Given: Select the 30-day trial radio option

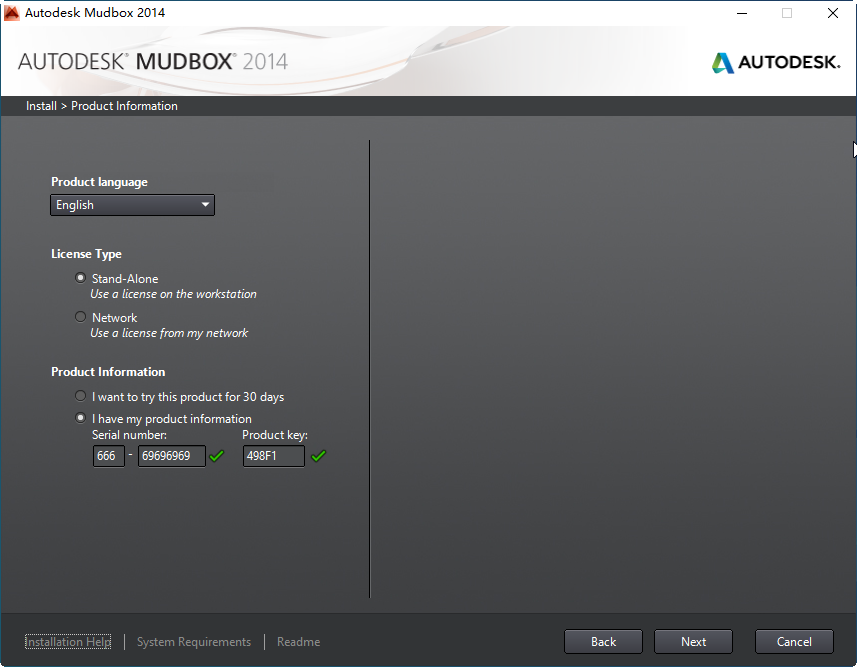Looking at the screenshot, I should click(80, 396).
